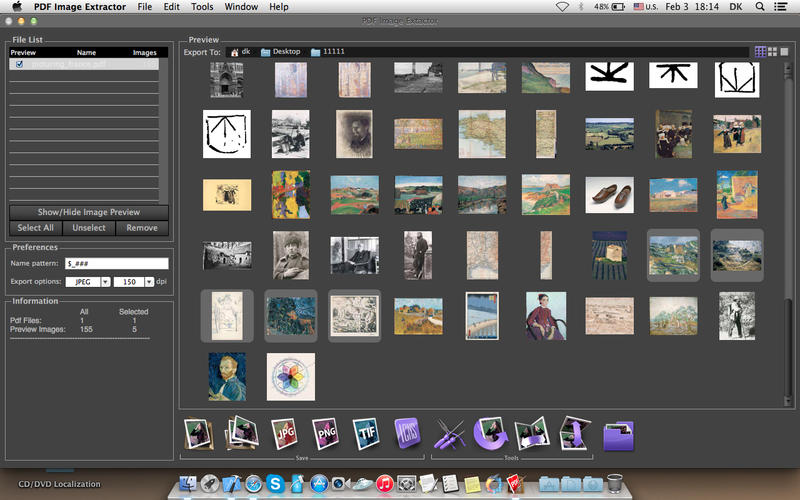Open the crossed screwdrivers tool icon
The image size is (800, 500).
click(448, 434)
